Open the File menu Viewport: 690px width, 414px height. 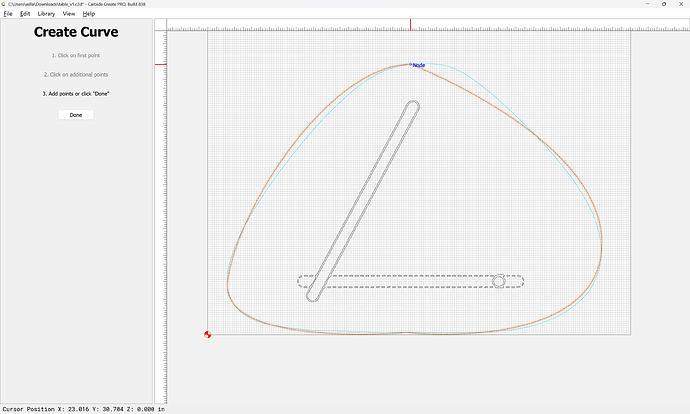[8, 14]
